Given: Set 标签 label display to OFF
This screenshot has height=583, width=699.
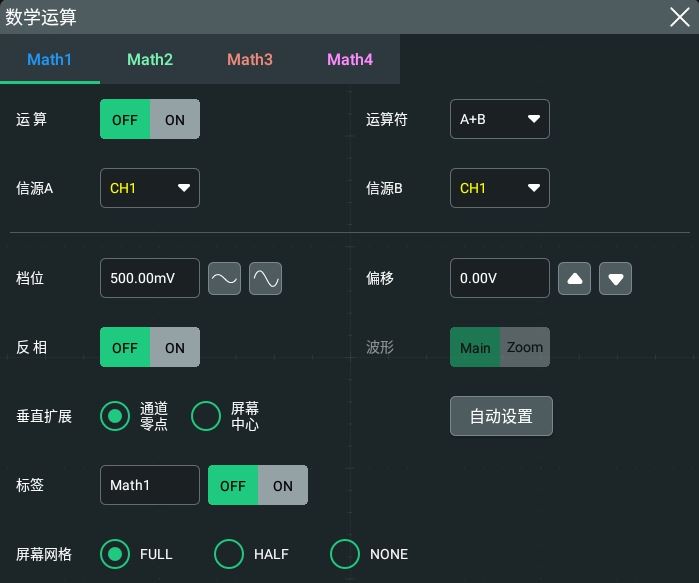Looking at the screenshot, I should click(x=233, y=485).
